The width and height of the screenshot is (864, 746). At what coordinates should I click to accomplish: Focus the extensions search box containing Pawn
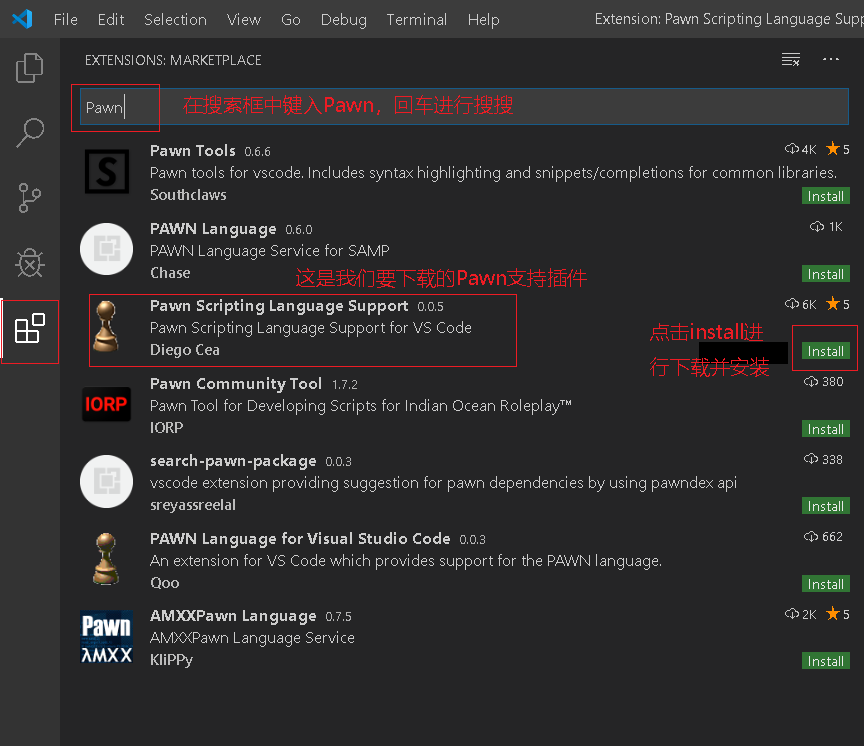coord(464,107)
